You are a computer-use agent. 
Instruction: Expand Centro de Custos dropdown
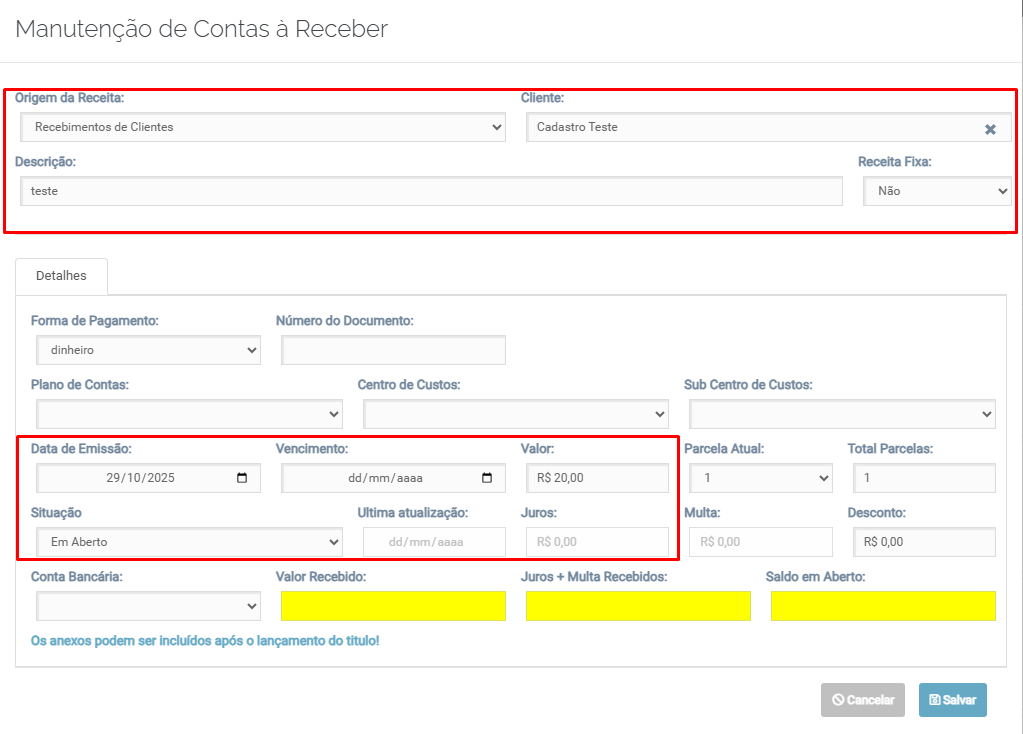[515, 414]
